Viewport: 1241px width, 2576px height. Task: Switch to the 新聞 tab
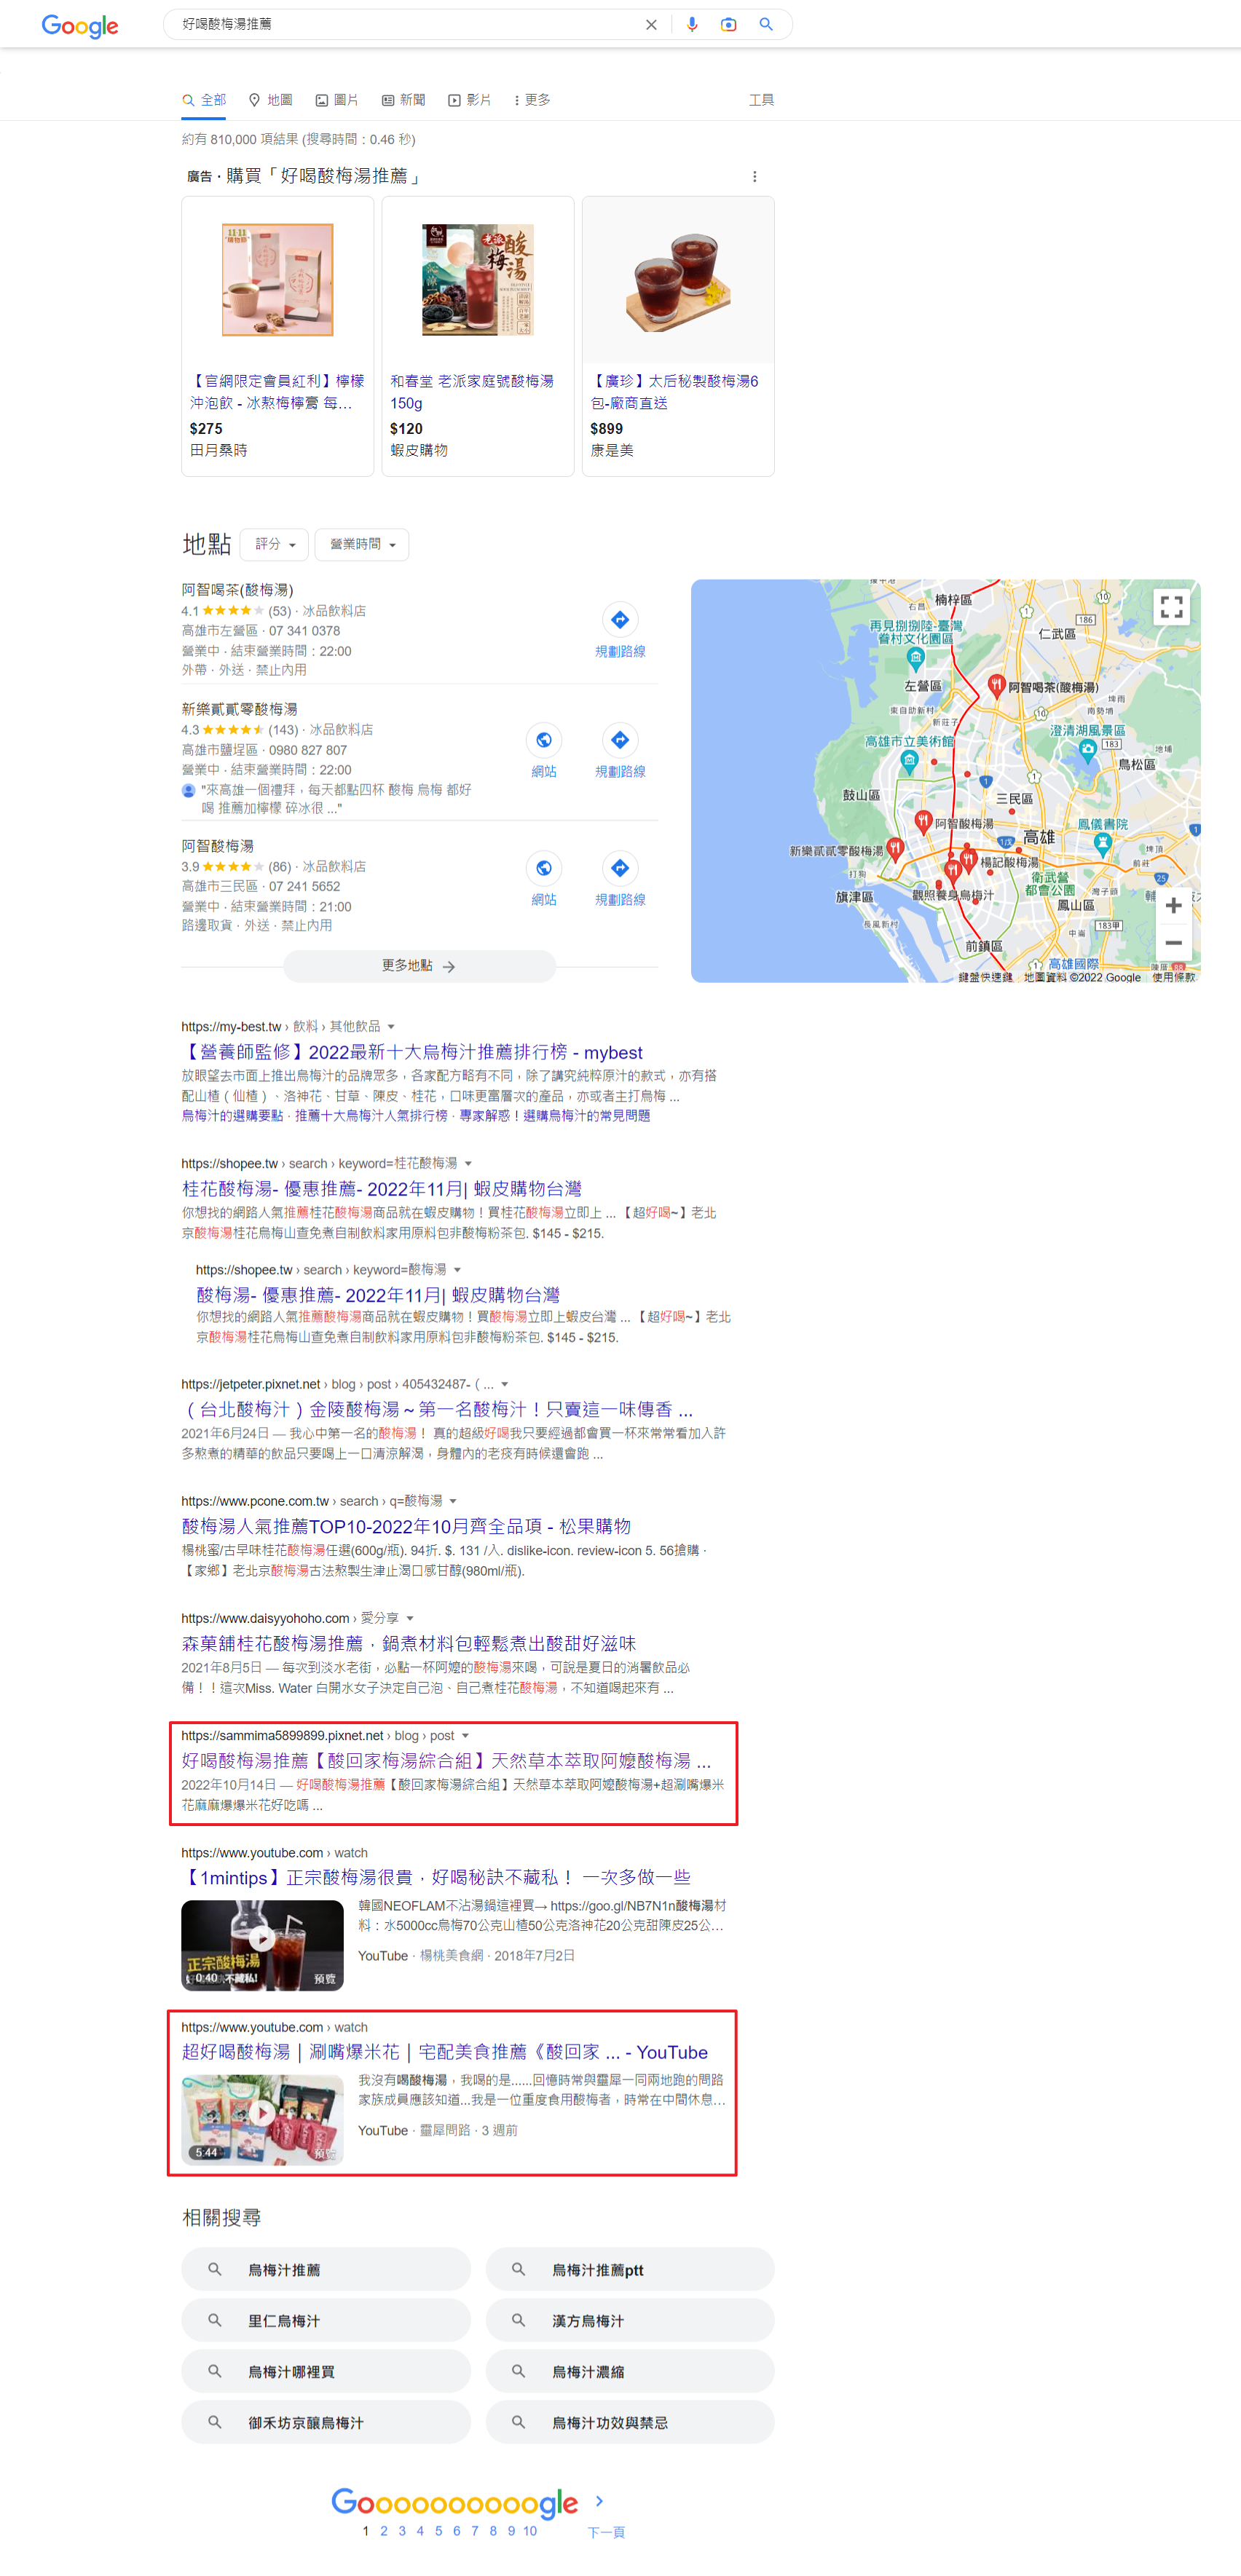404,100
